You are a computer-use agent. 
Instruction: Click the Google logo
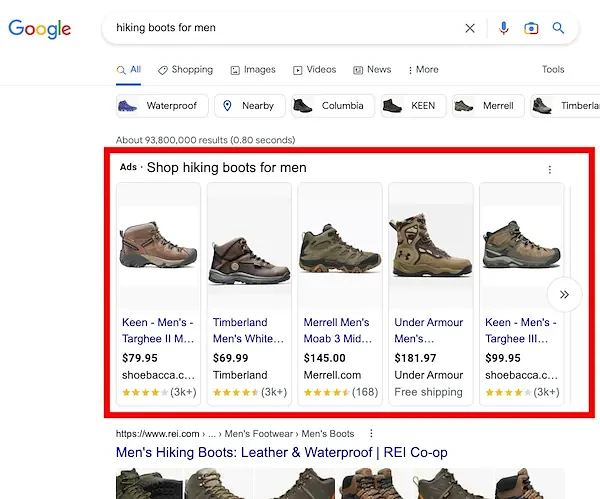click(40, 29)
